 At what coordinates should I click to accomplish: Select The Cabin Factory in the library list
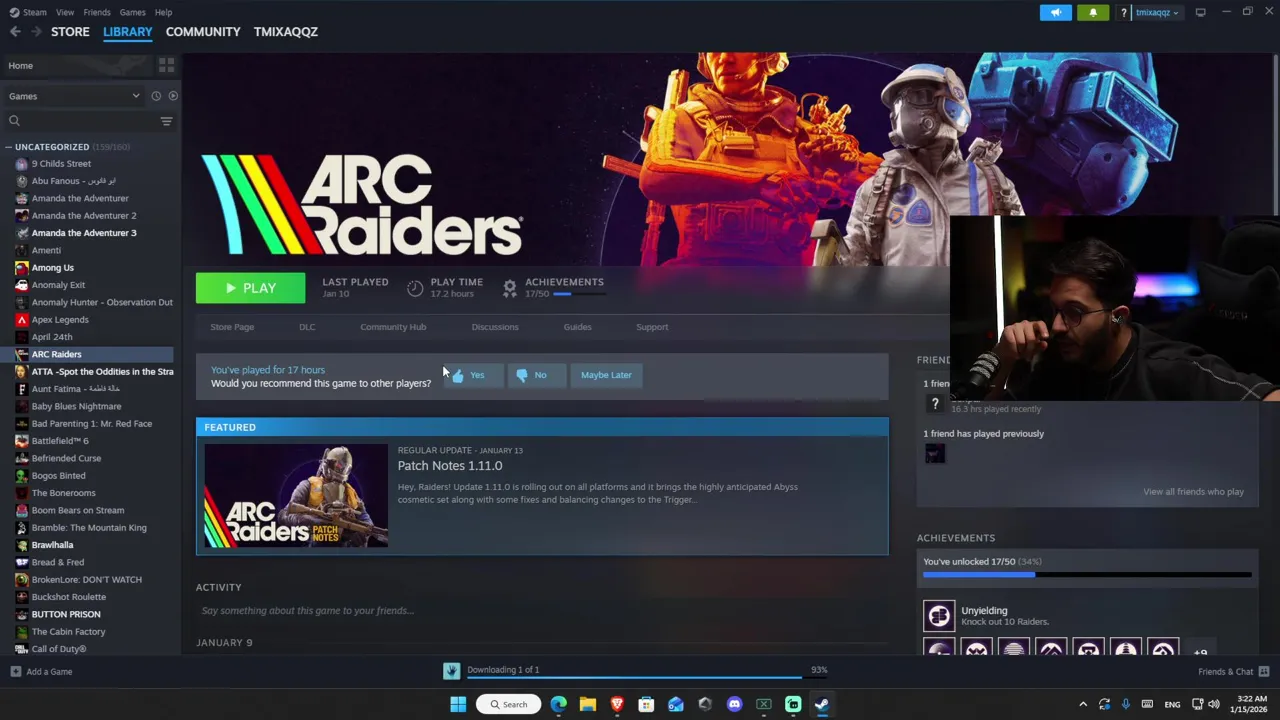point(68,632)
